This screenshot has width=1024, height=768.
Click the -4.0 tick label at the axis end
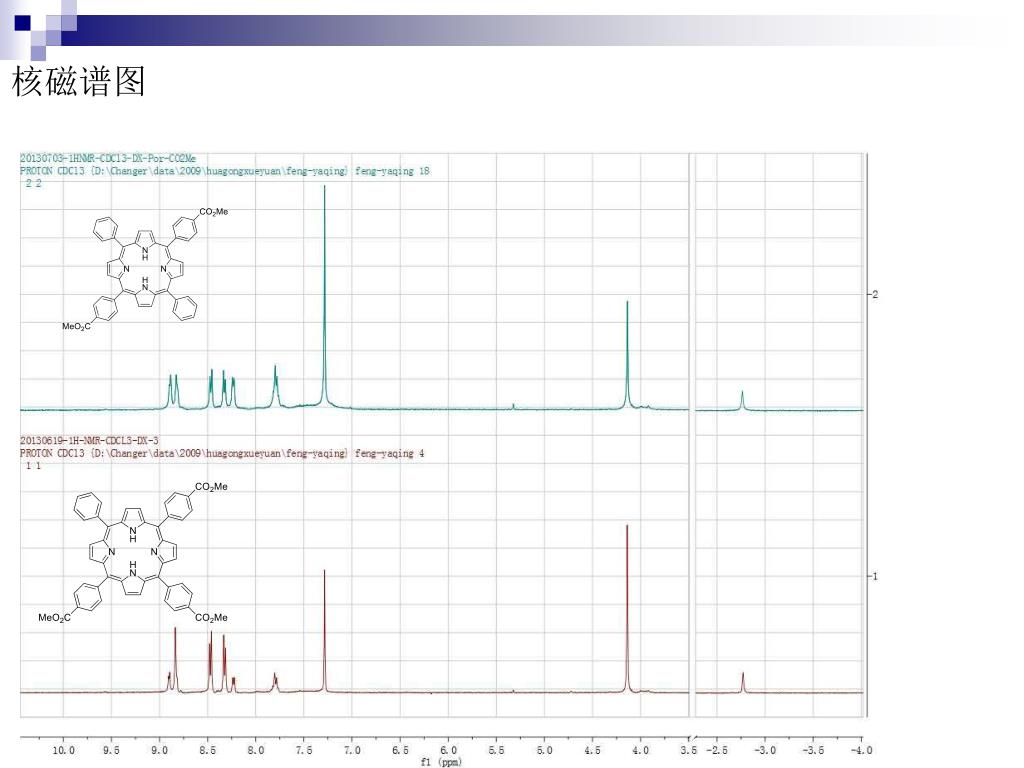pos(861,750)
